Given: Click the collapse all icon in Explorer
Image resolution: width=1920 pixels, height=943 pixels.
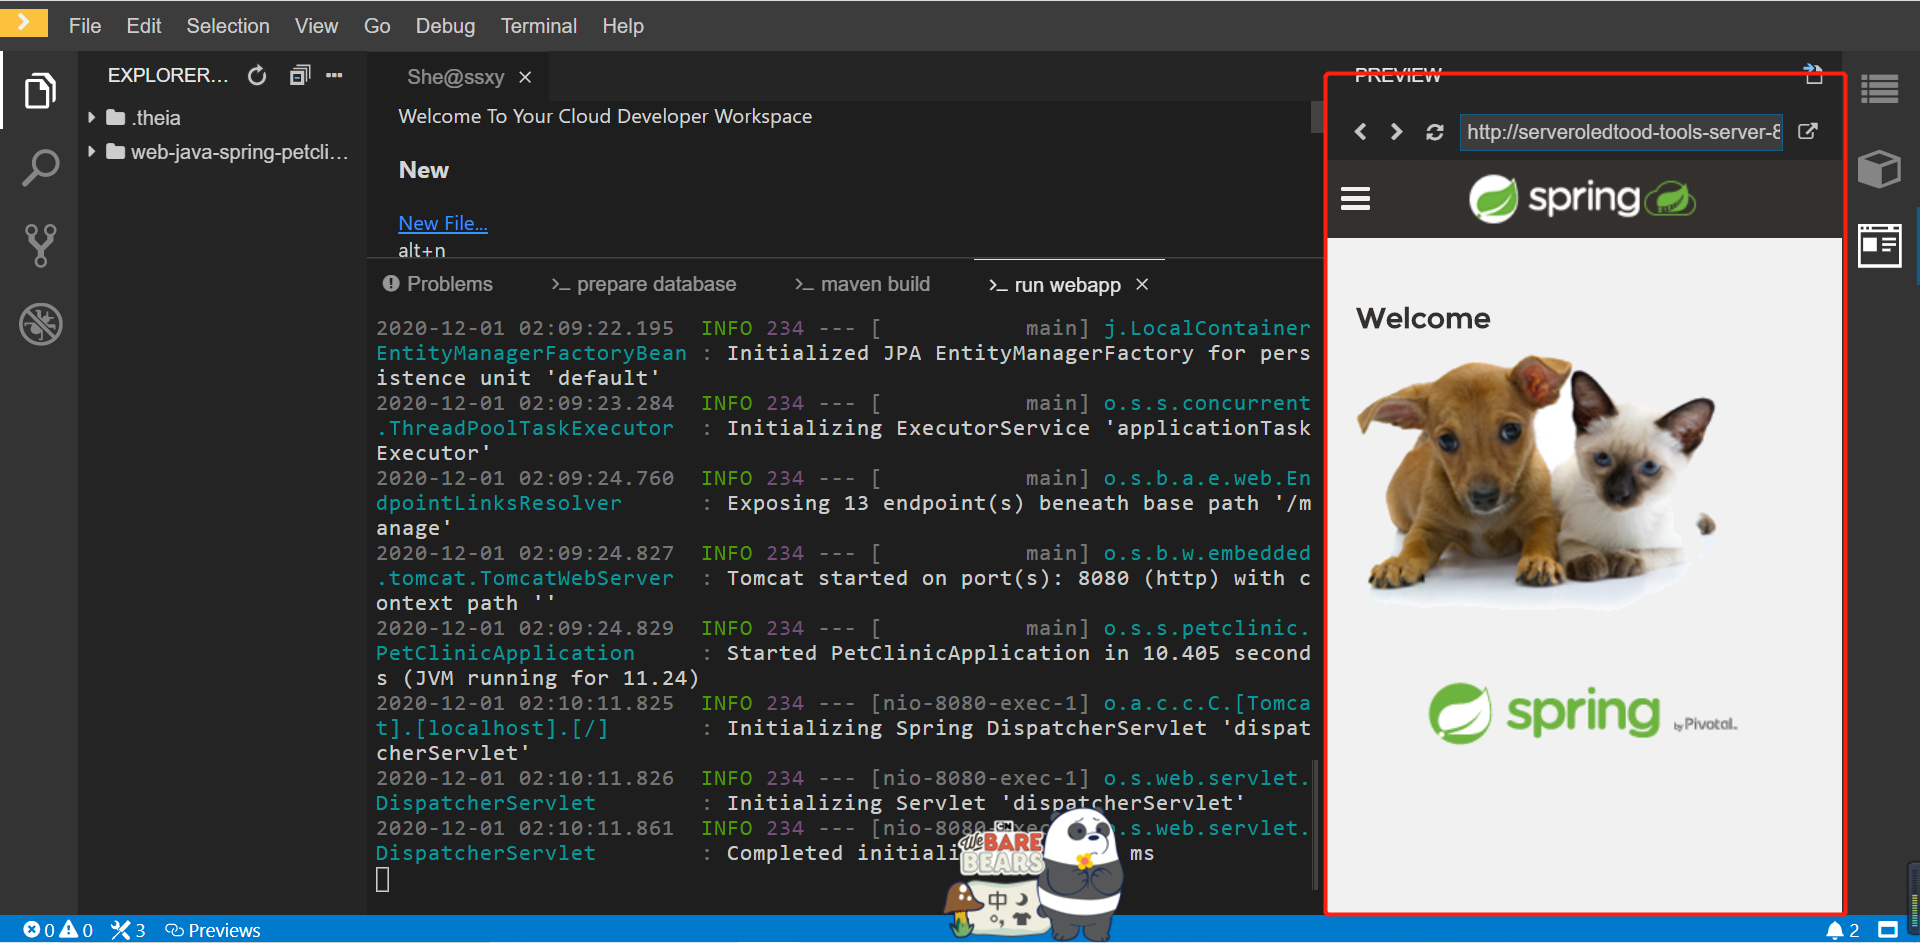Looking at the screenshot, I should [x=300, y=75].
